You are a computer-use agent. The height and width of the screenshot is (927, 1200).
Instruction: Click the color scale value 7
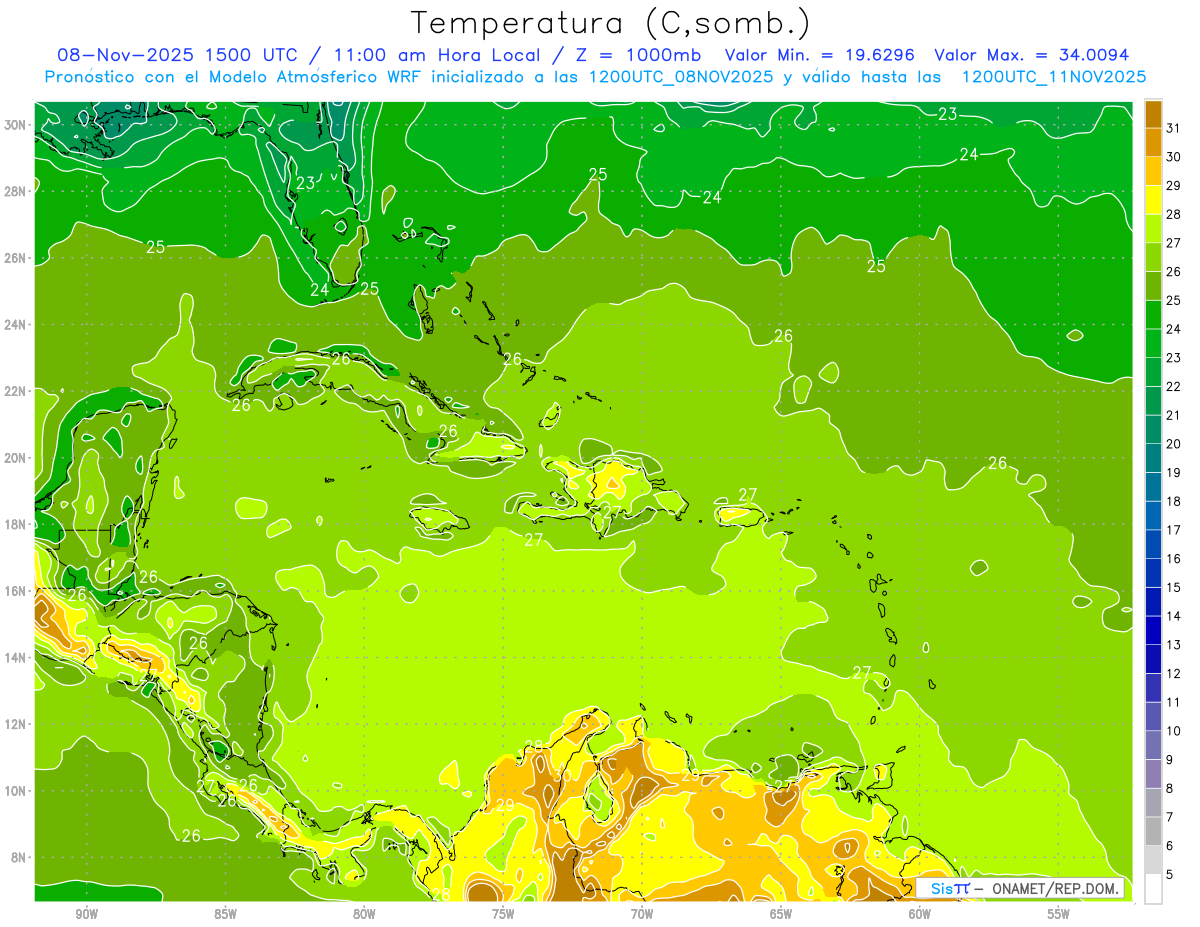pyautogui.click(x=1170, y=817)
